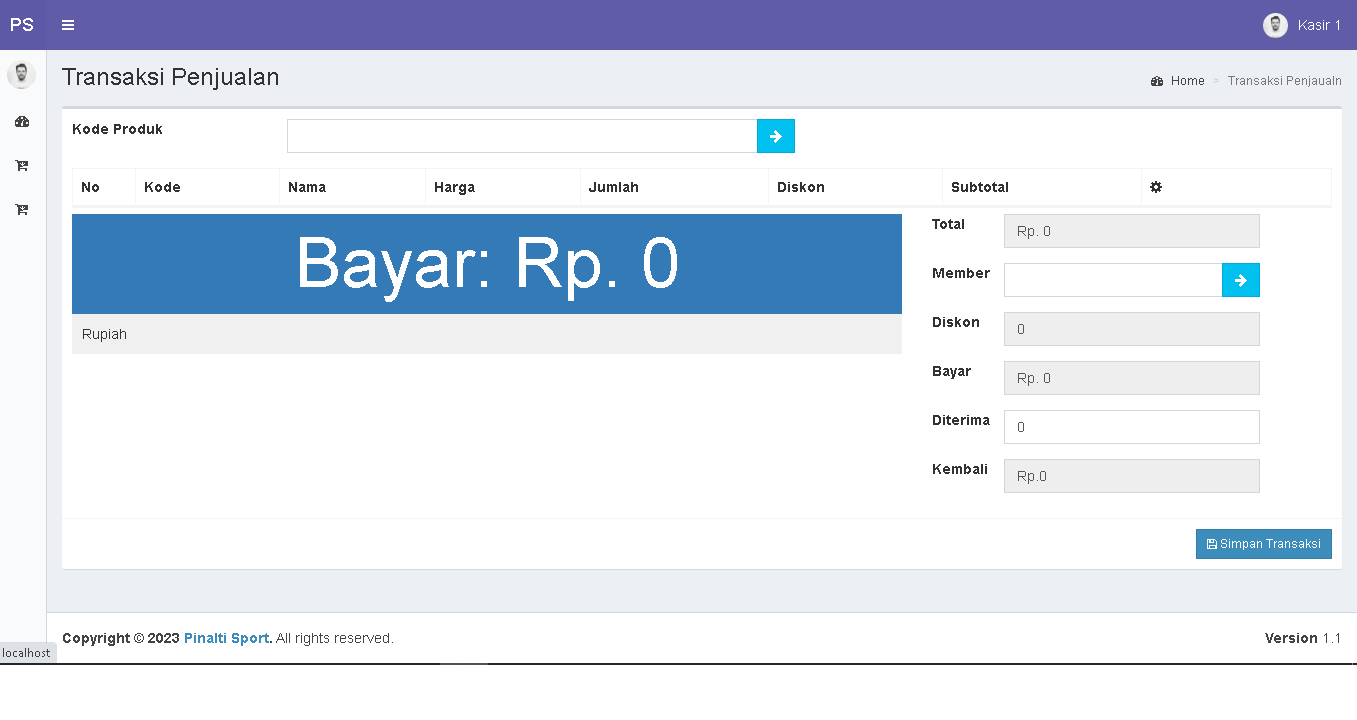Click the Home breadcrumb link
The width and height of the screenshot is (1357, 720).
(x=1187, y=81)
